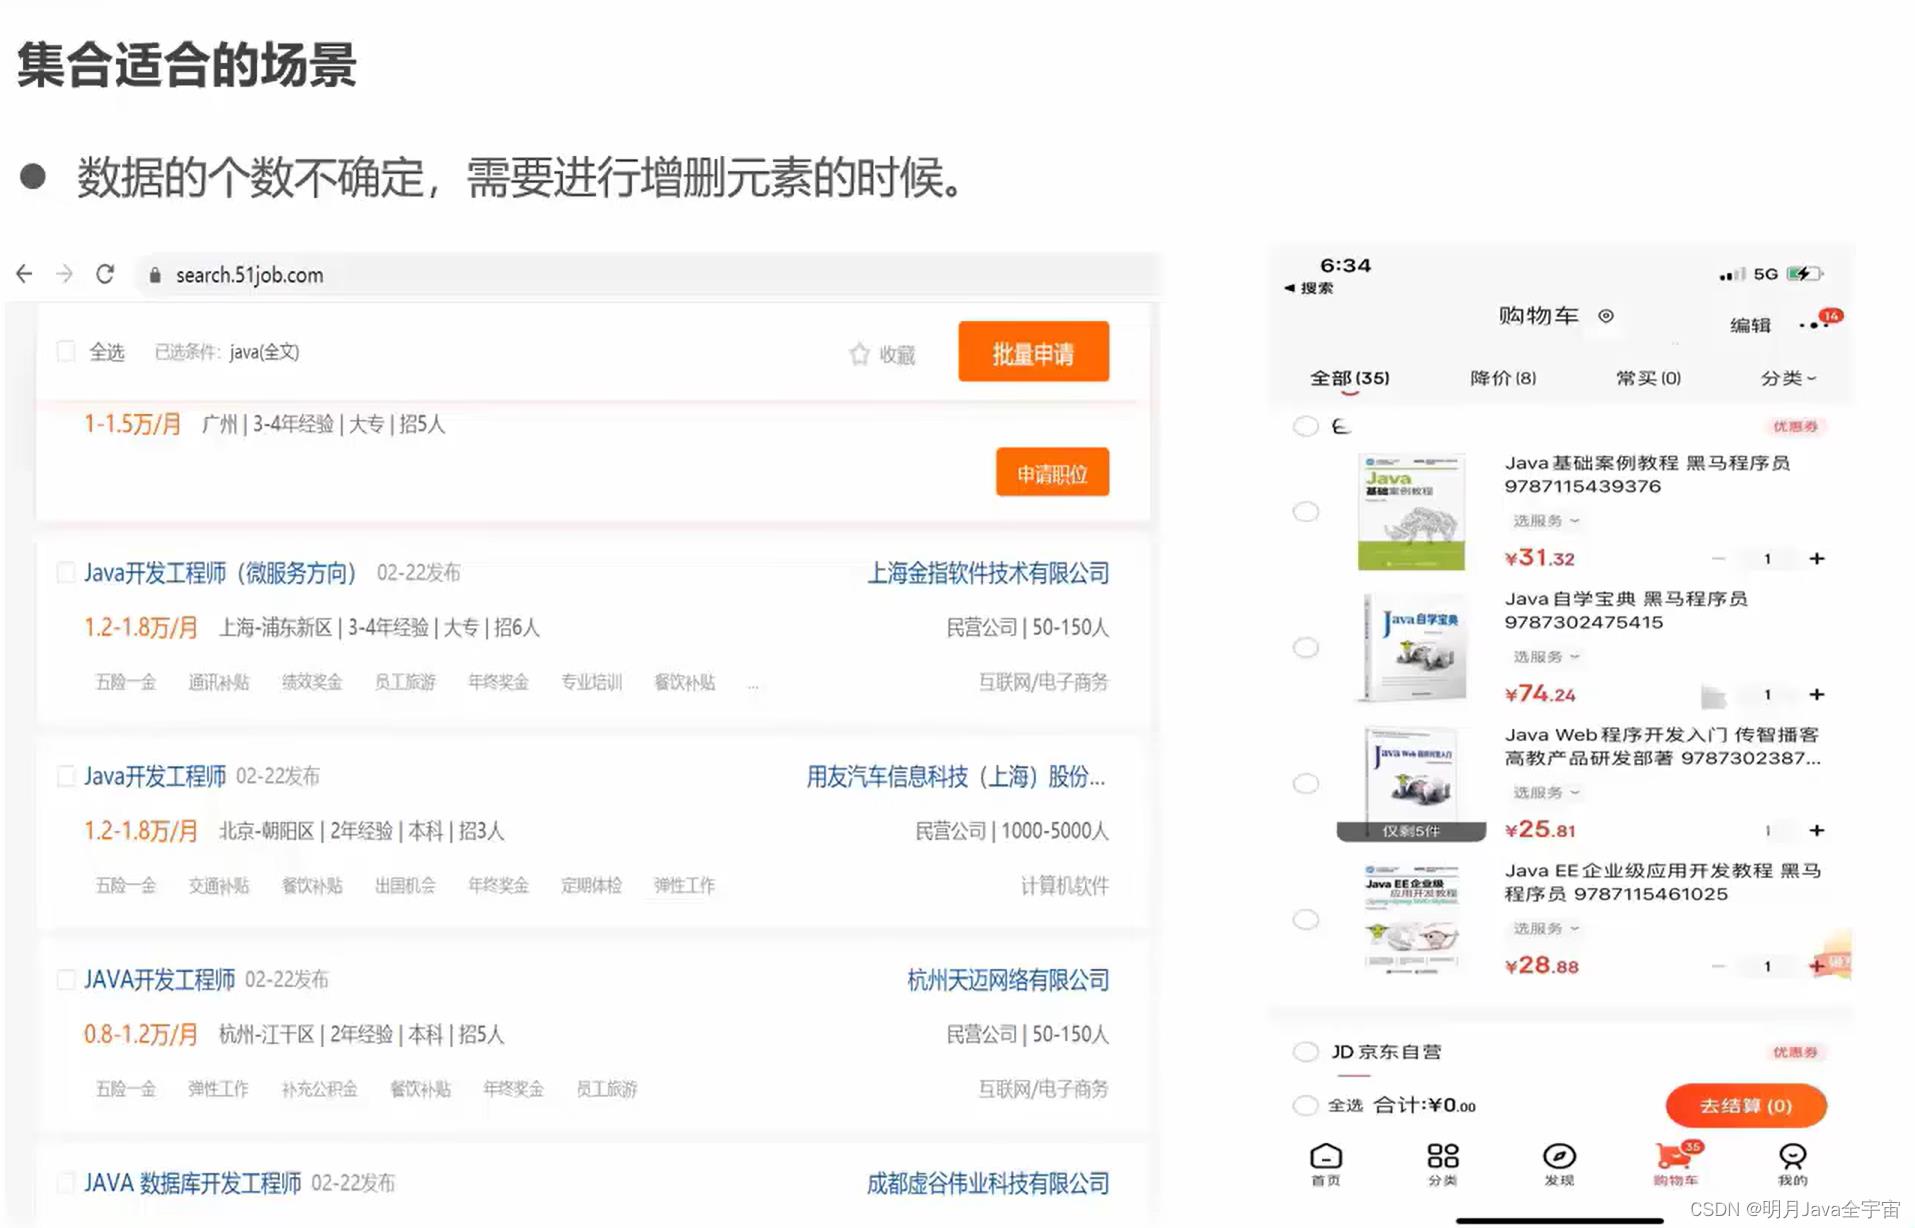Go back in the browser
This screenshot has height=1228, width=1915.
24,274
